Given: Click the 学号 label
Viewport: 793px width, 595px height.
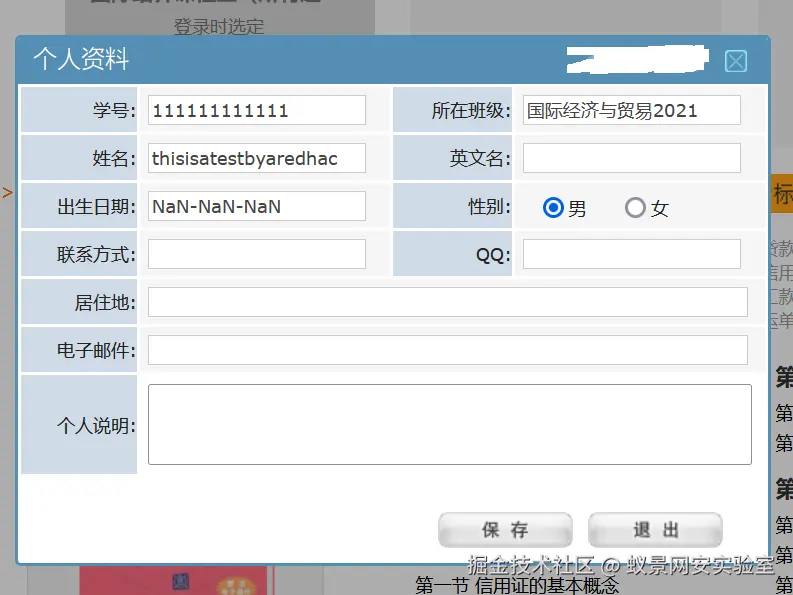Looking at the screenshot, I should click(x=114, y=110).
